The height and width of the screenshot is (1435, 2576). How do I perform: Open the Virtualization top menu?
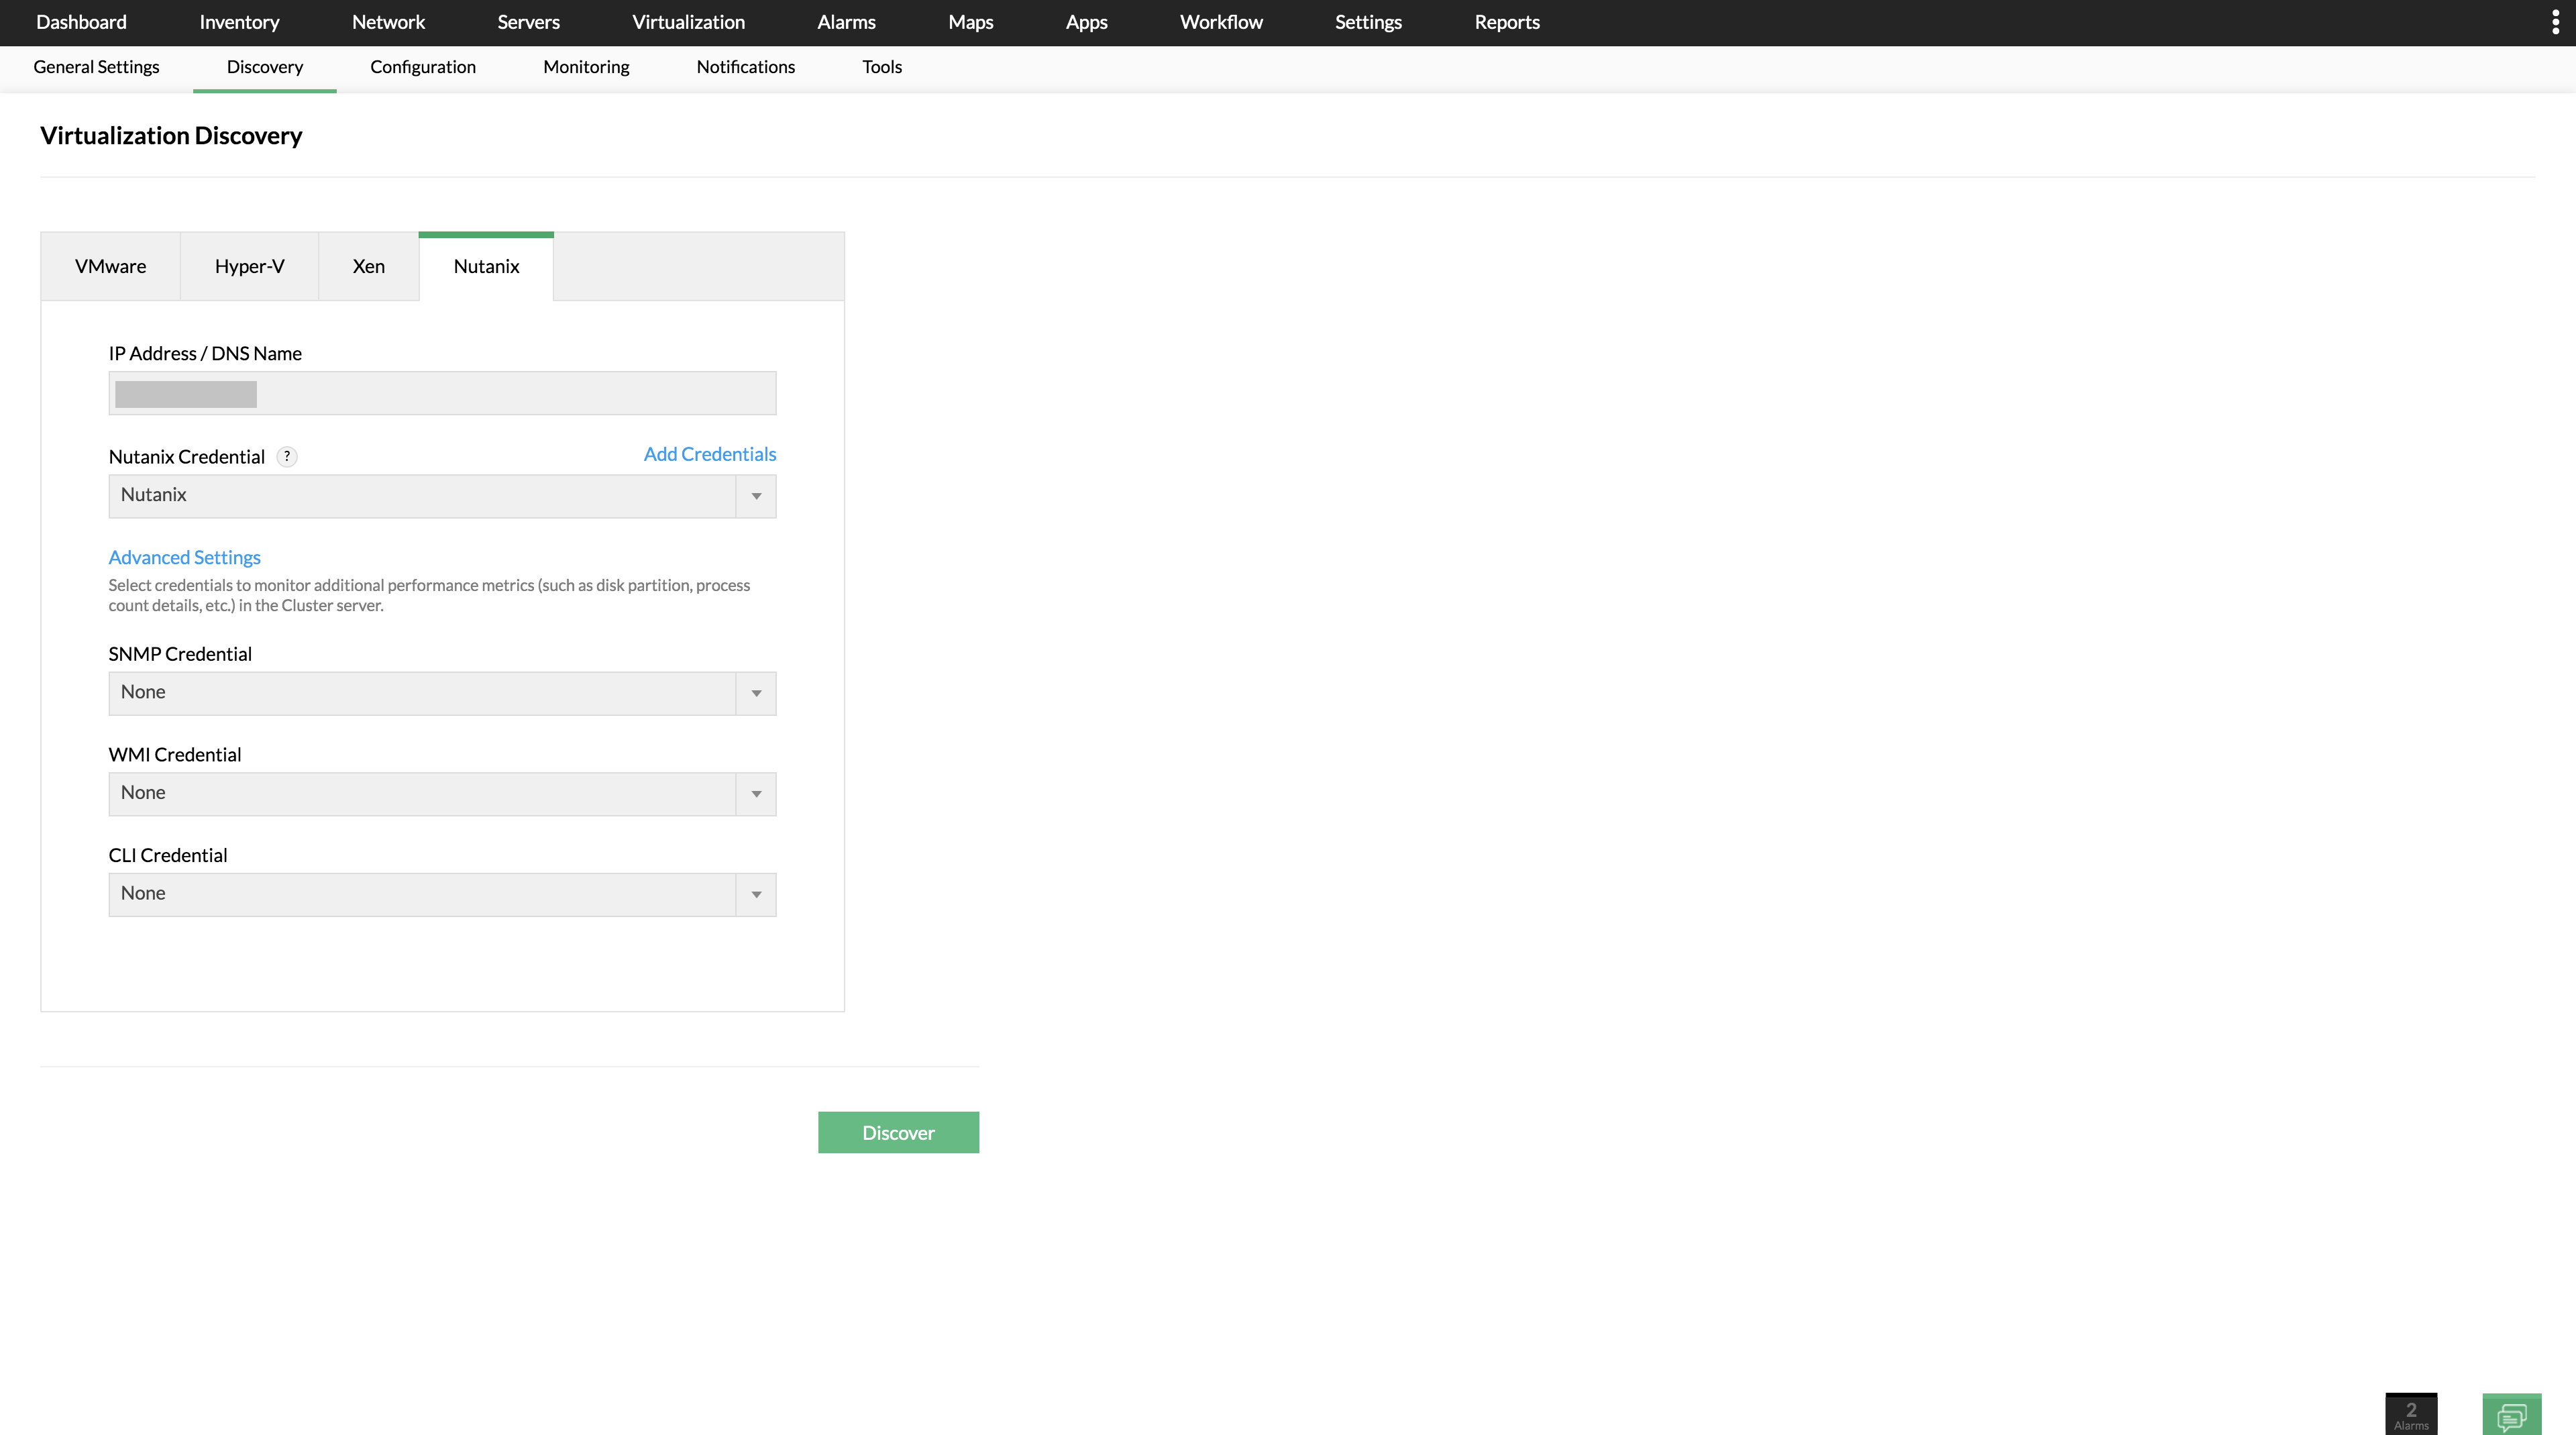[x=688, y=22]
